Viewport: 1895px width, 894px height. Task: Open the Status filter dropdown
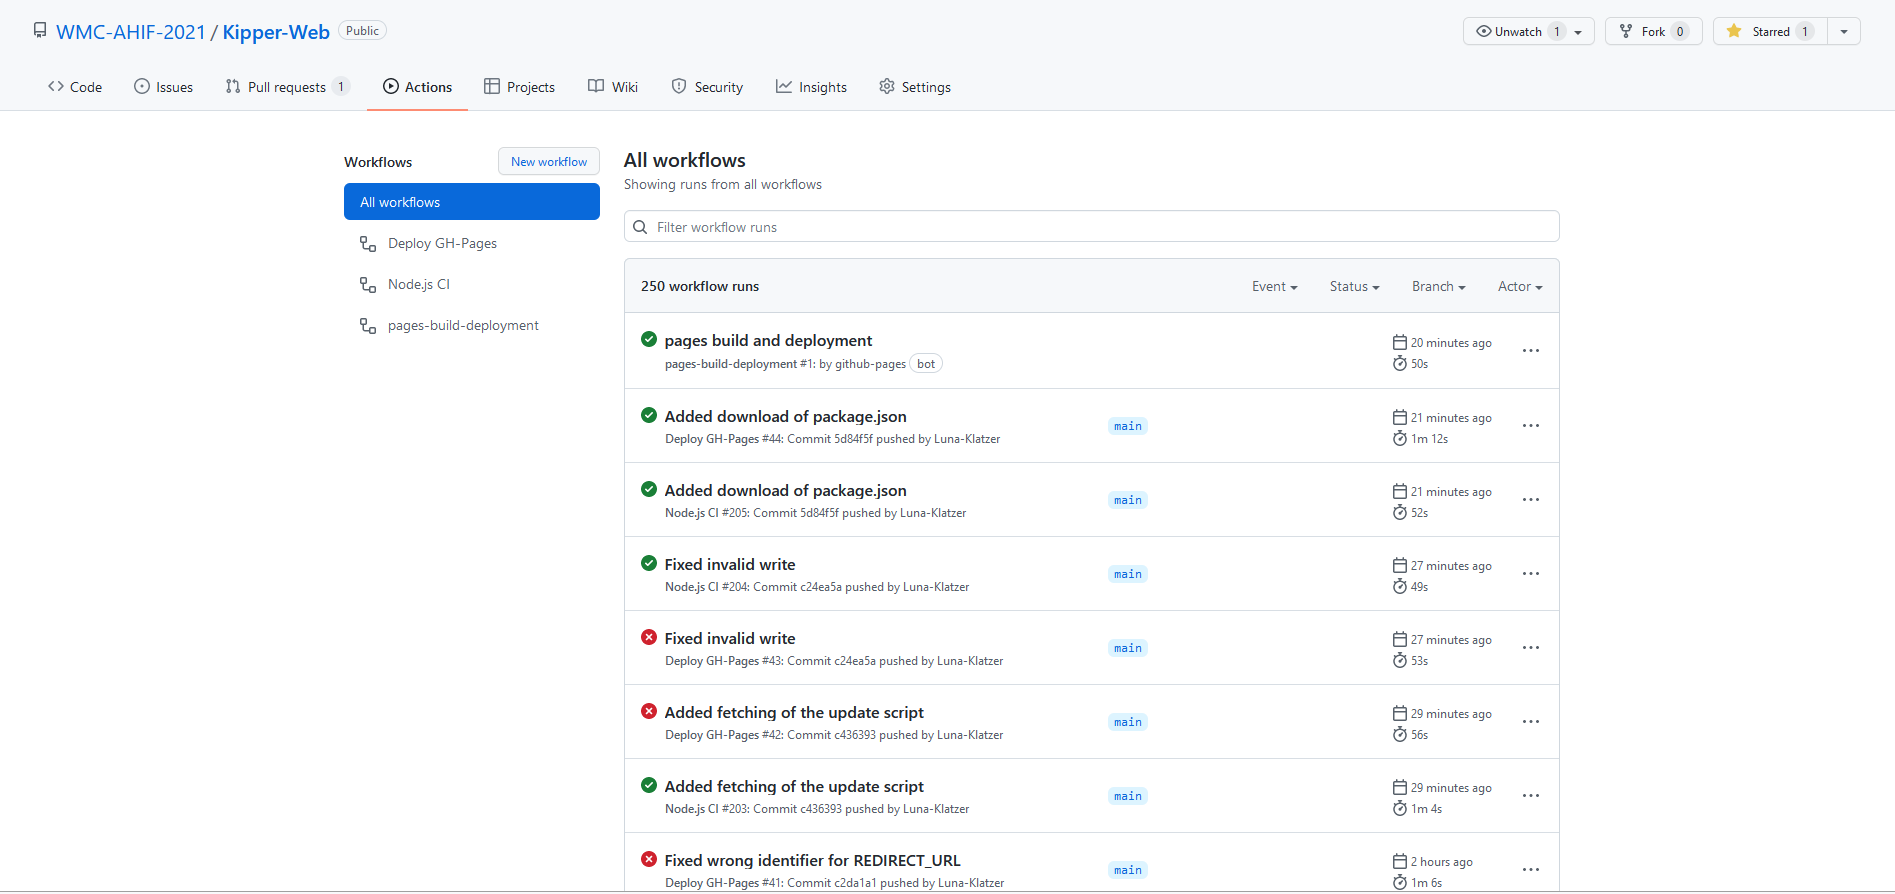pos(1354,286)
